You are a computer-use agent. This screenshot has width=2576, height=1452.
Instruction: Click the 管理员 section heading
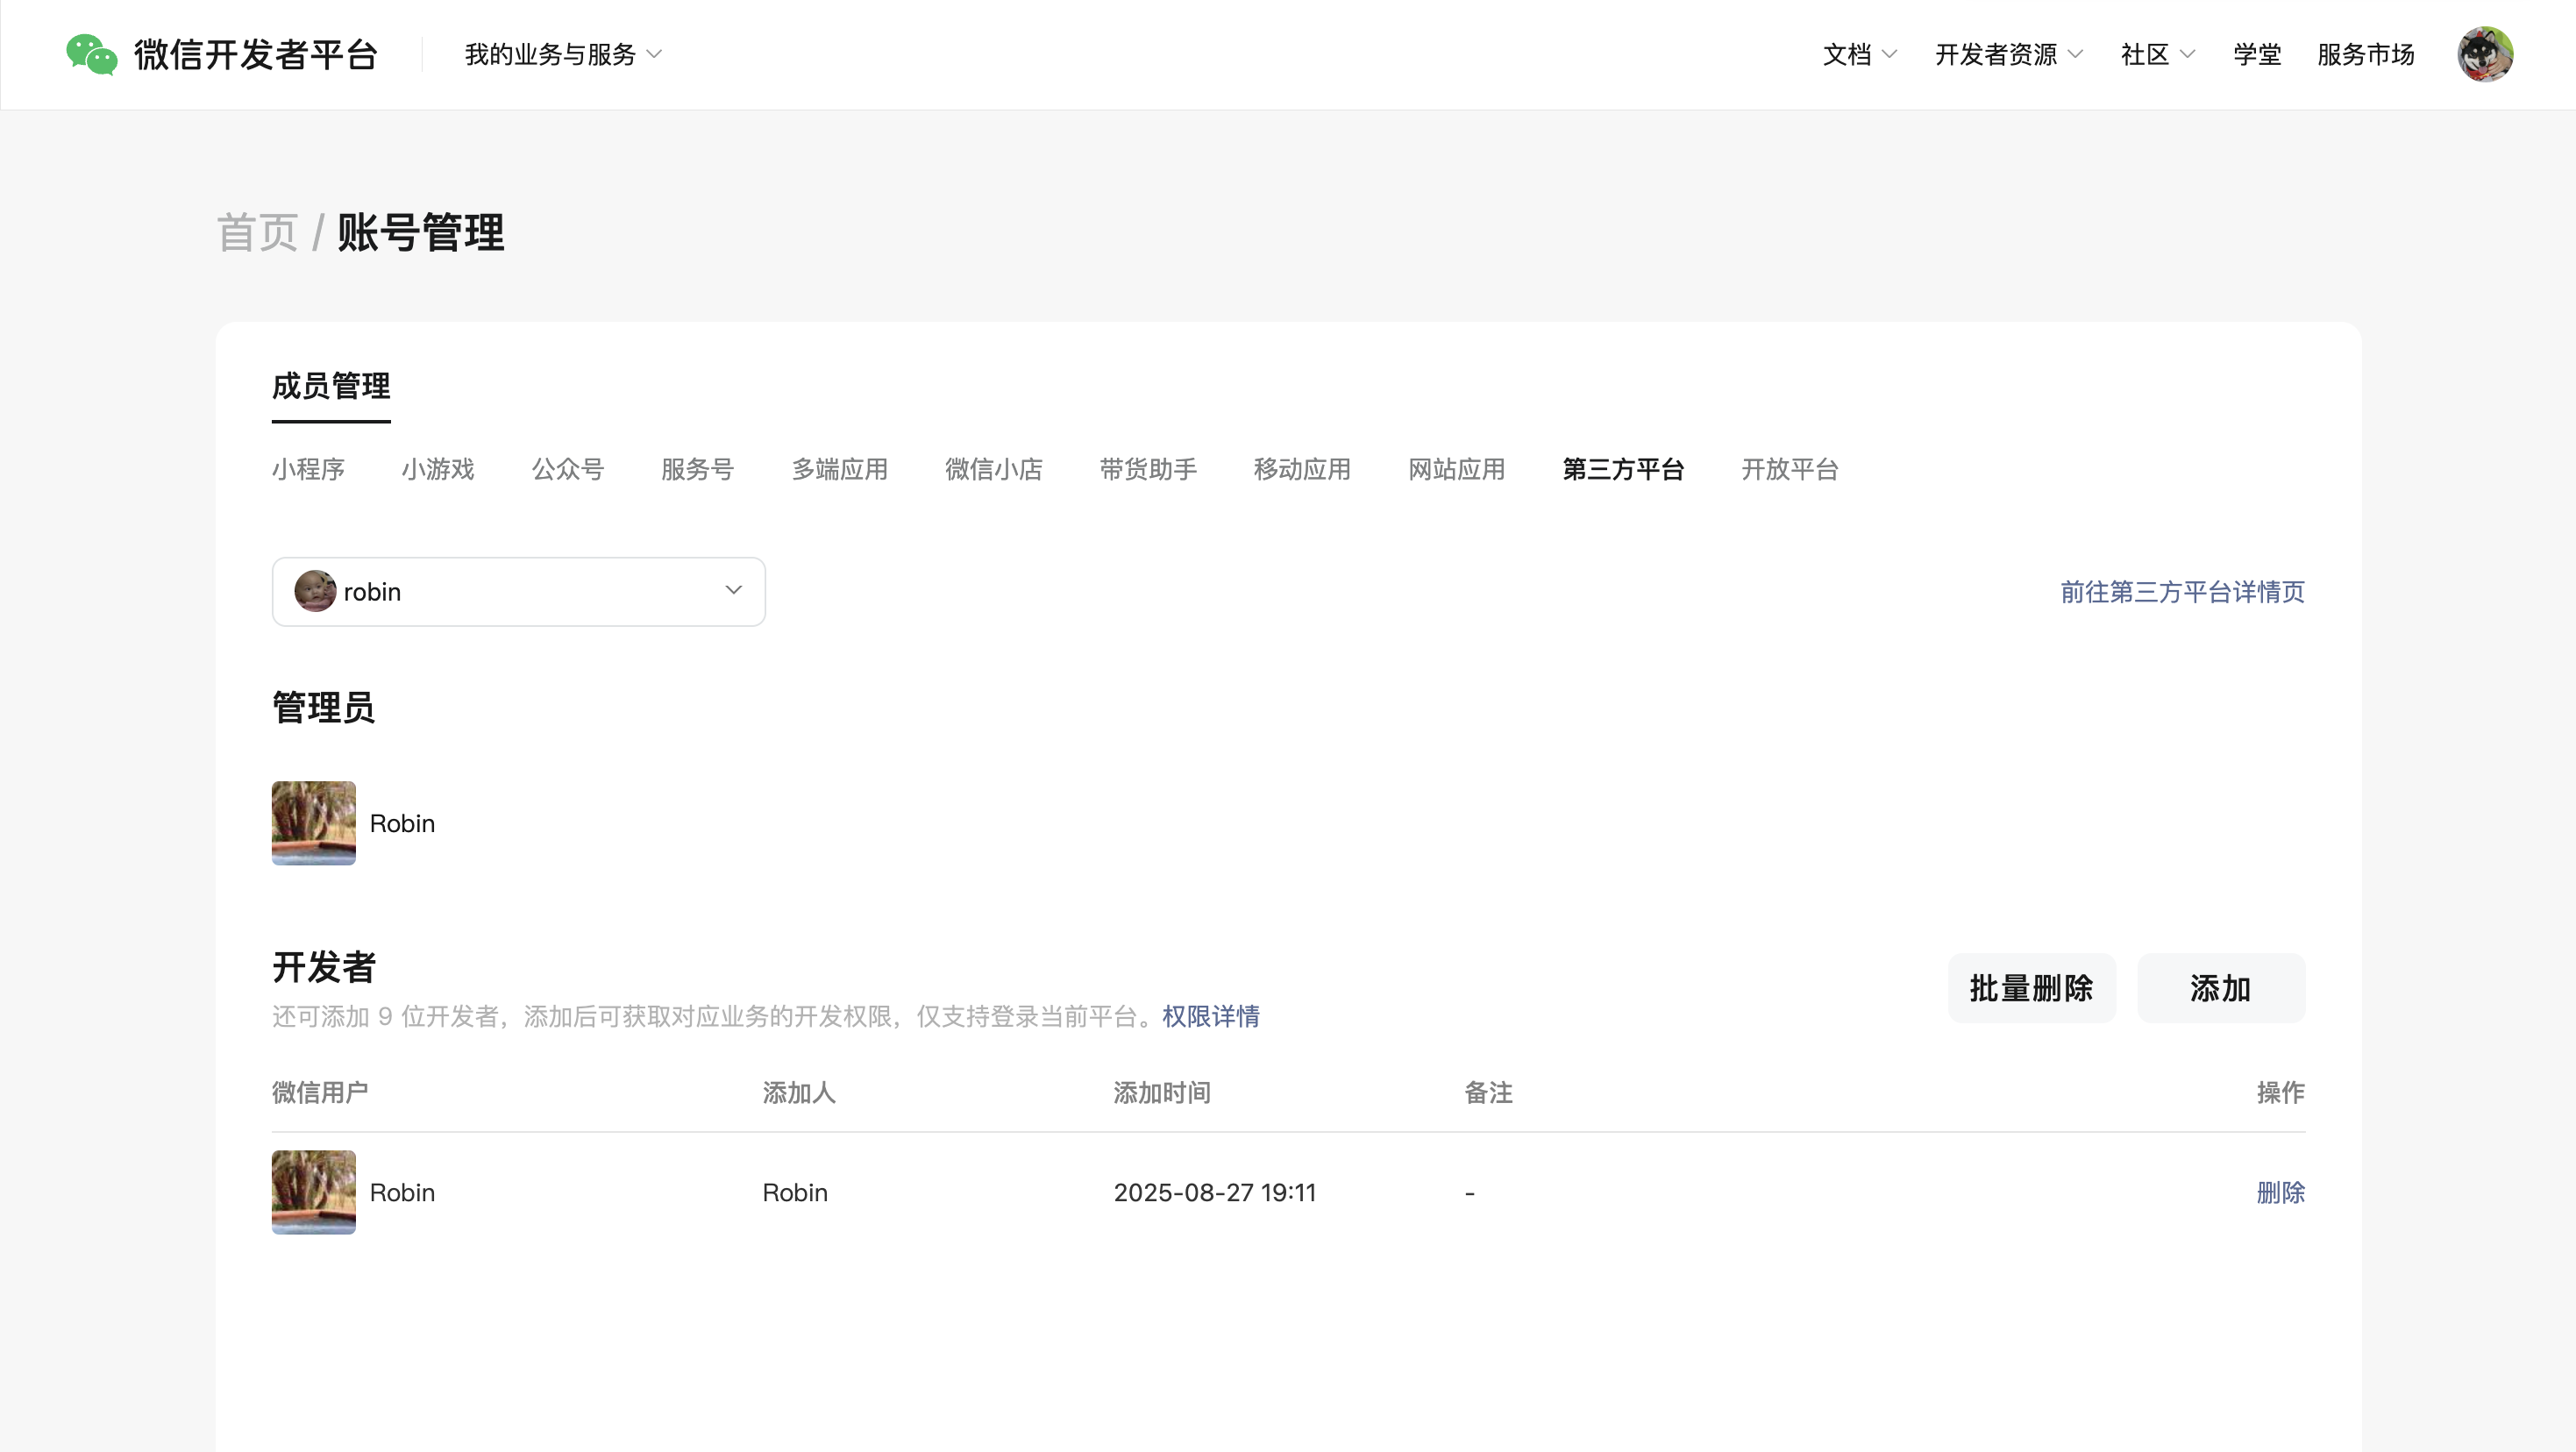coord(323,707)
